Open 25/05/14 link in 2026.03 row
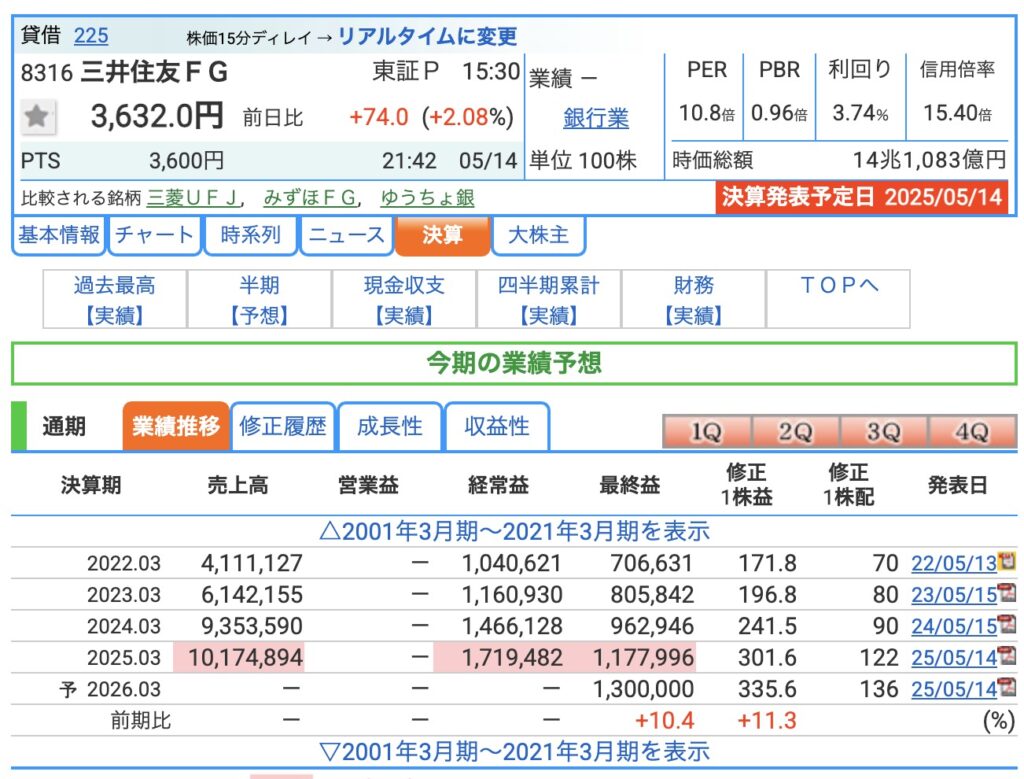Image resolution: width=1024 pixels, height=779 pixels. (954, 689)
